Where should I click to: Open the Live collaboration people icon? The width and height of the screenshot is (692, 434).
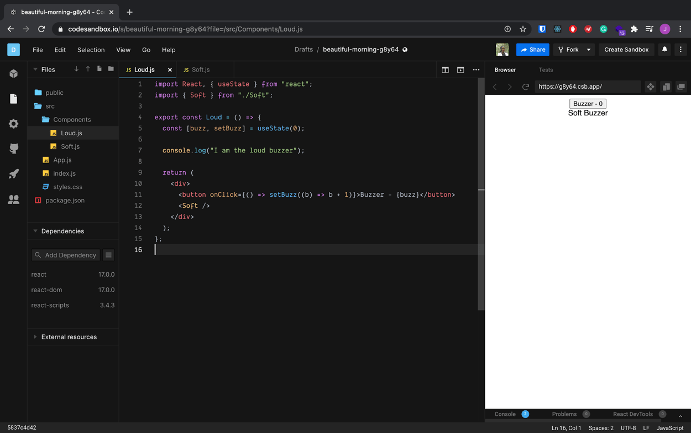[14, 199]
